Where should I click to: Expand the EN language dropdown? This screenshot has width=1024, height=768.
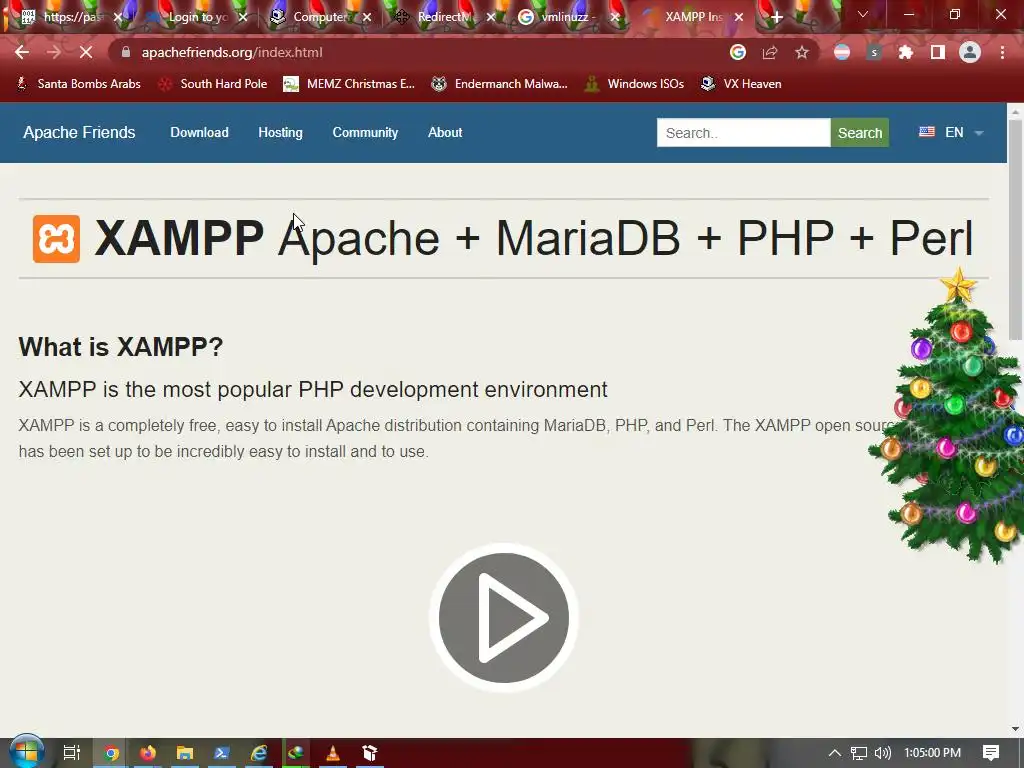pos(952,133)
